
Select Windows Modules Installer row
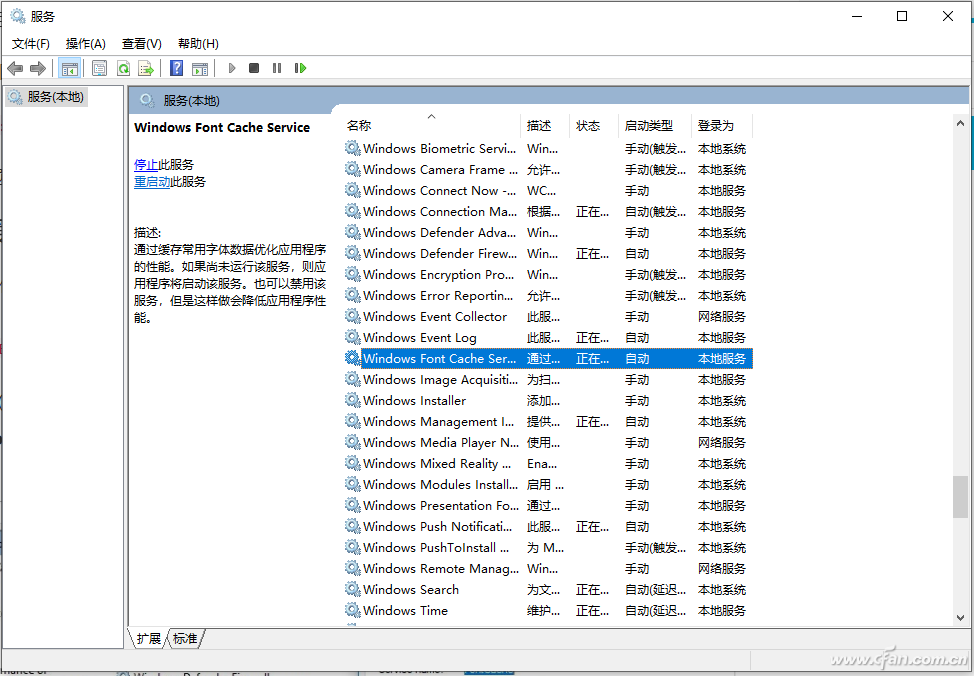(x=548, y=484)
